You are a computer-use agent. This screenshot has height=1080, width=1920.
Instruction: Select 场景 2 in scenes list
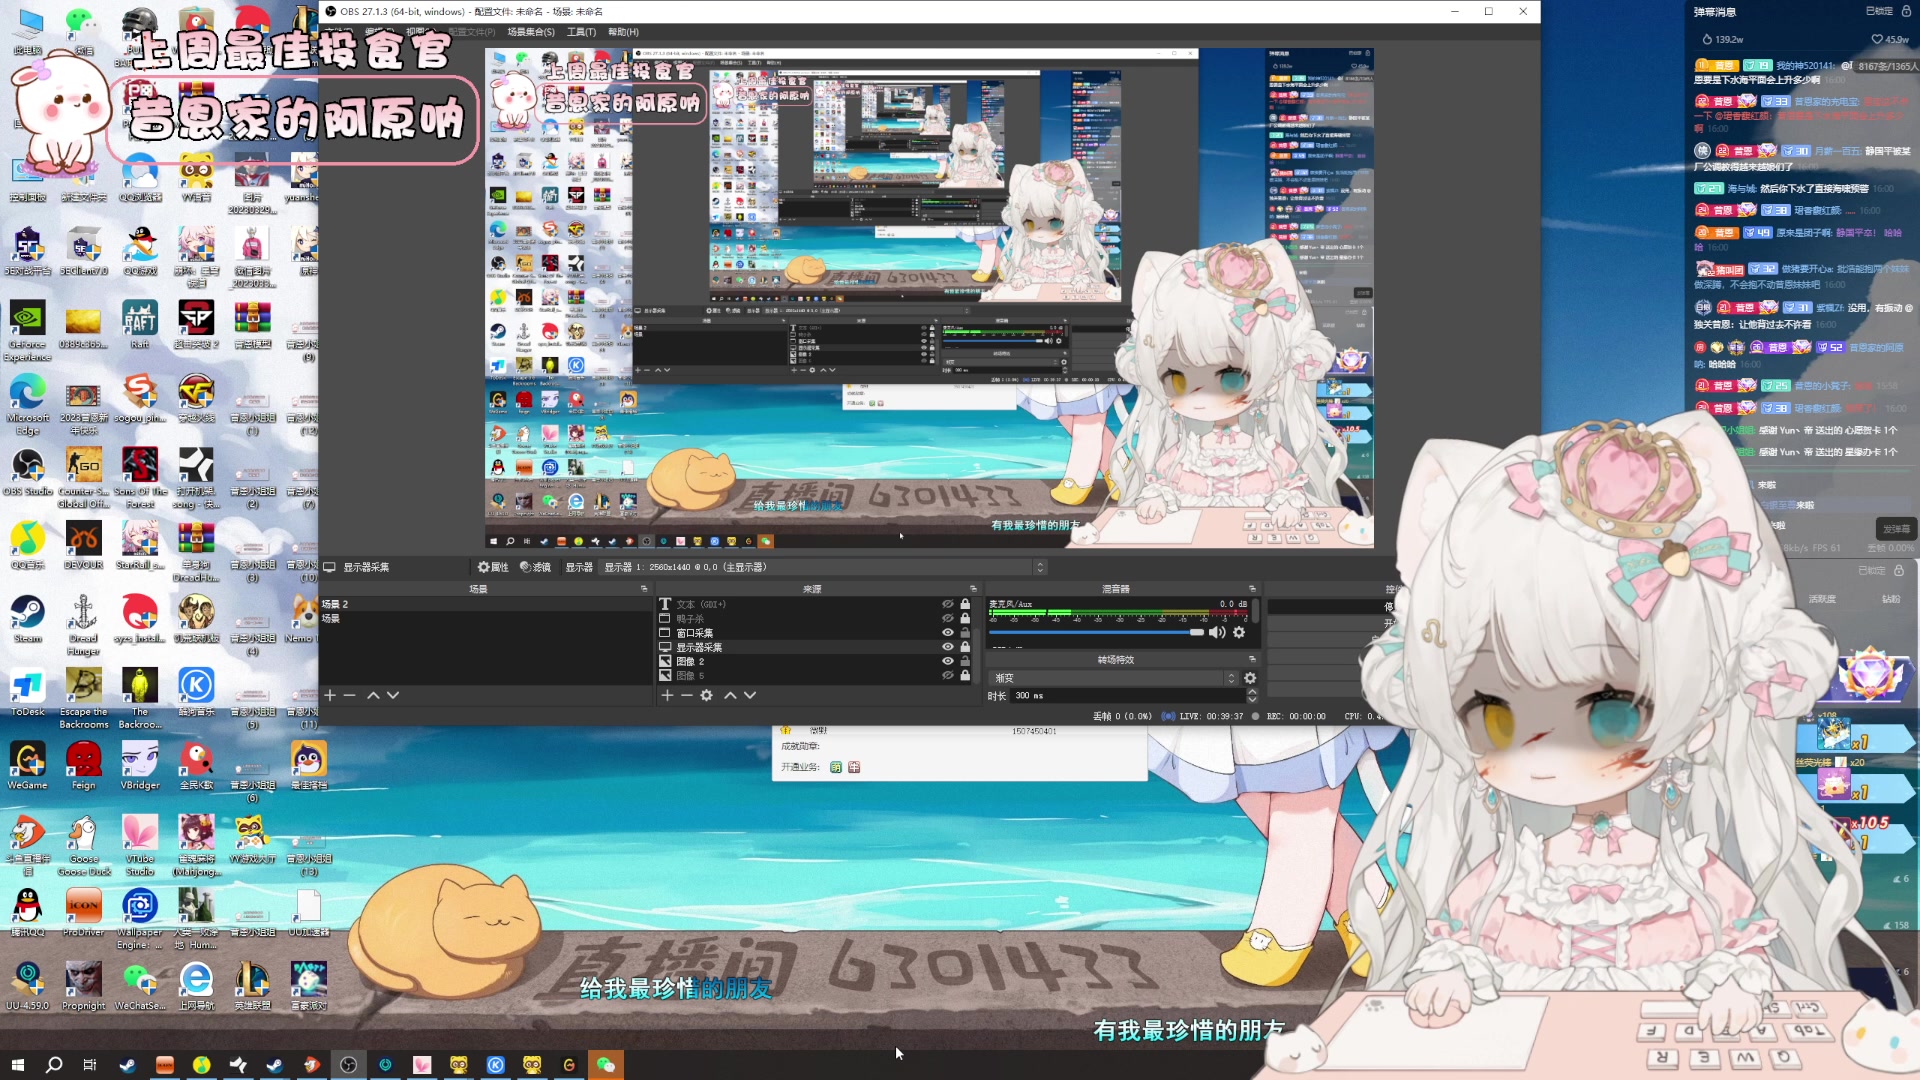pyautogui.click(x=335, y=604)
